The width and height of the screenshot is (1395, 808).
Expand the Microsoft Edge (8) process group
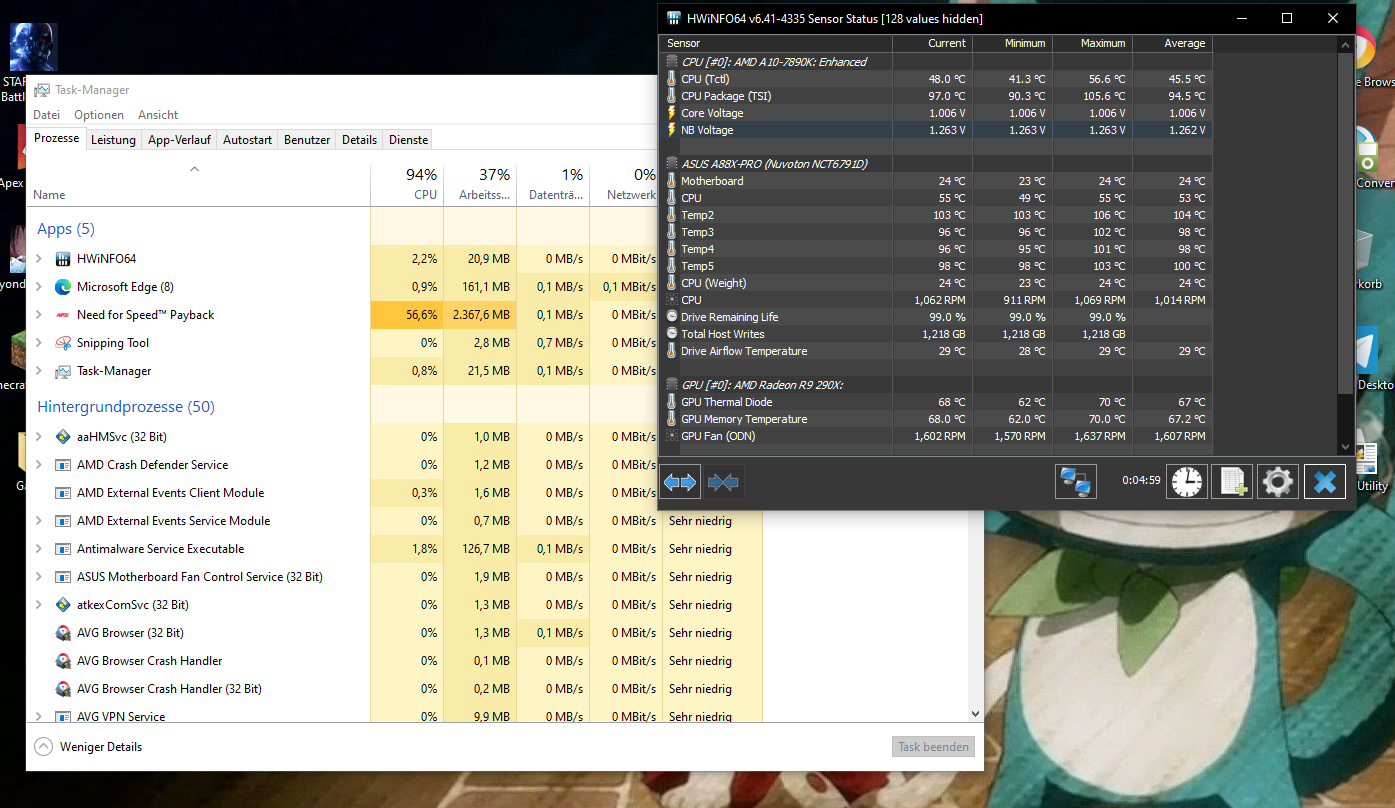pyautogui.click(x=39, y=287)
